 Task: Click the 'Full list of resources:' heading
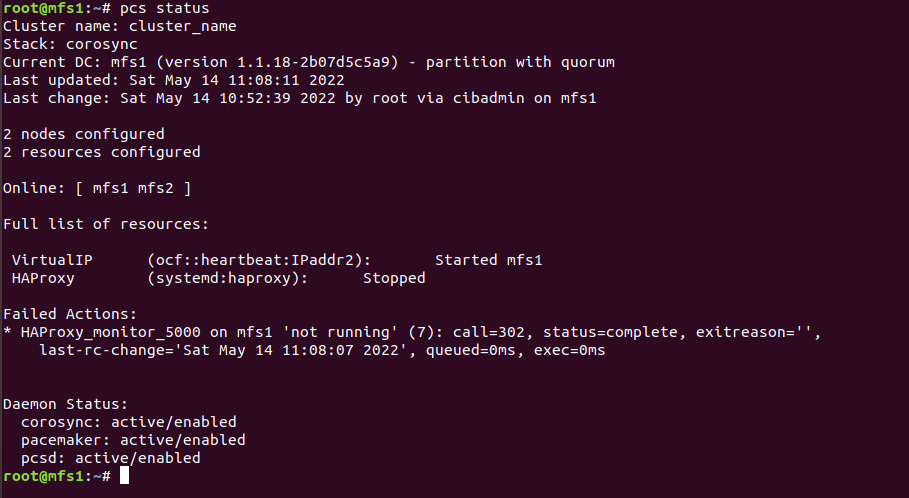[x=106, y=224]
